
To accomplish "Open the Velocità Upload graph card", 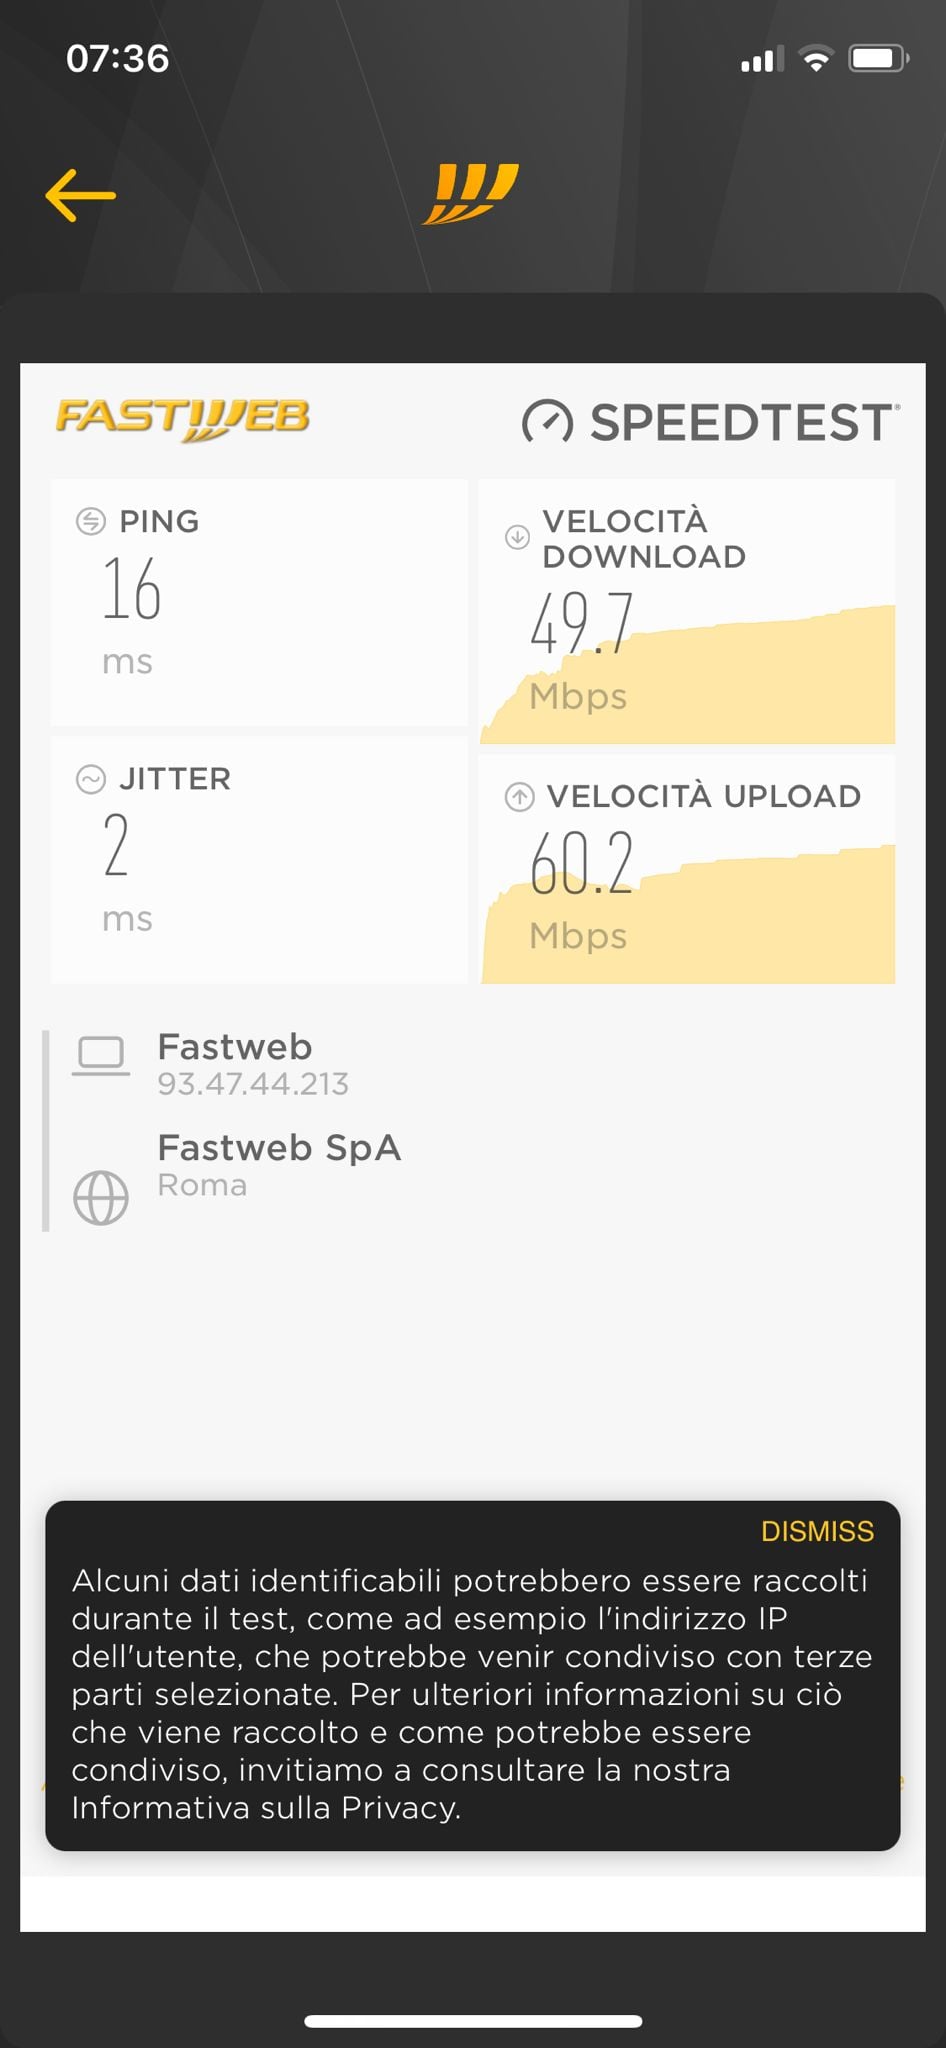I will click(x=687, y=869).
